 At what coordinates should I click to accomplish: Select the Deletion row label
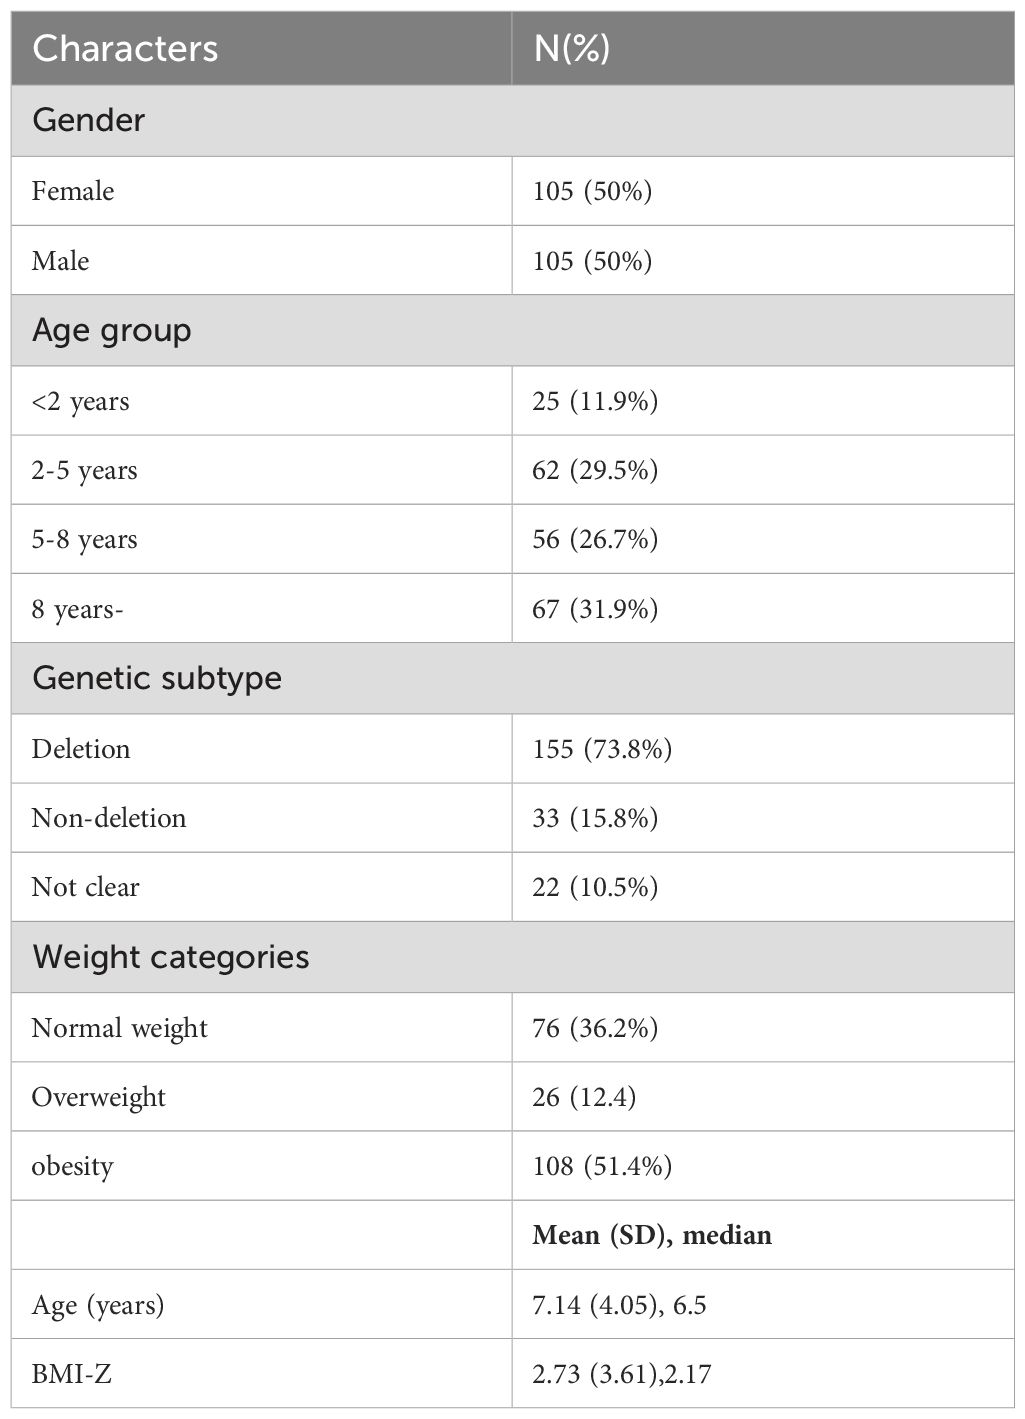click(81, 749)
